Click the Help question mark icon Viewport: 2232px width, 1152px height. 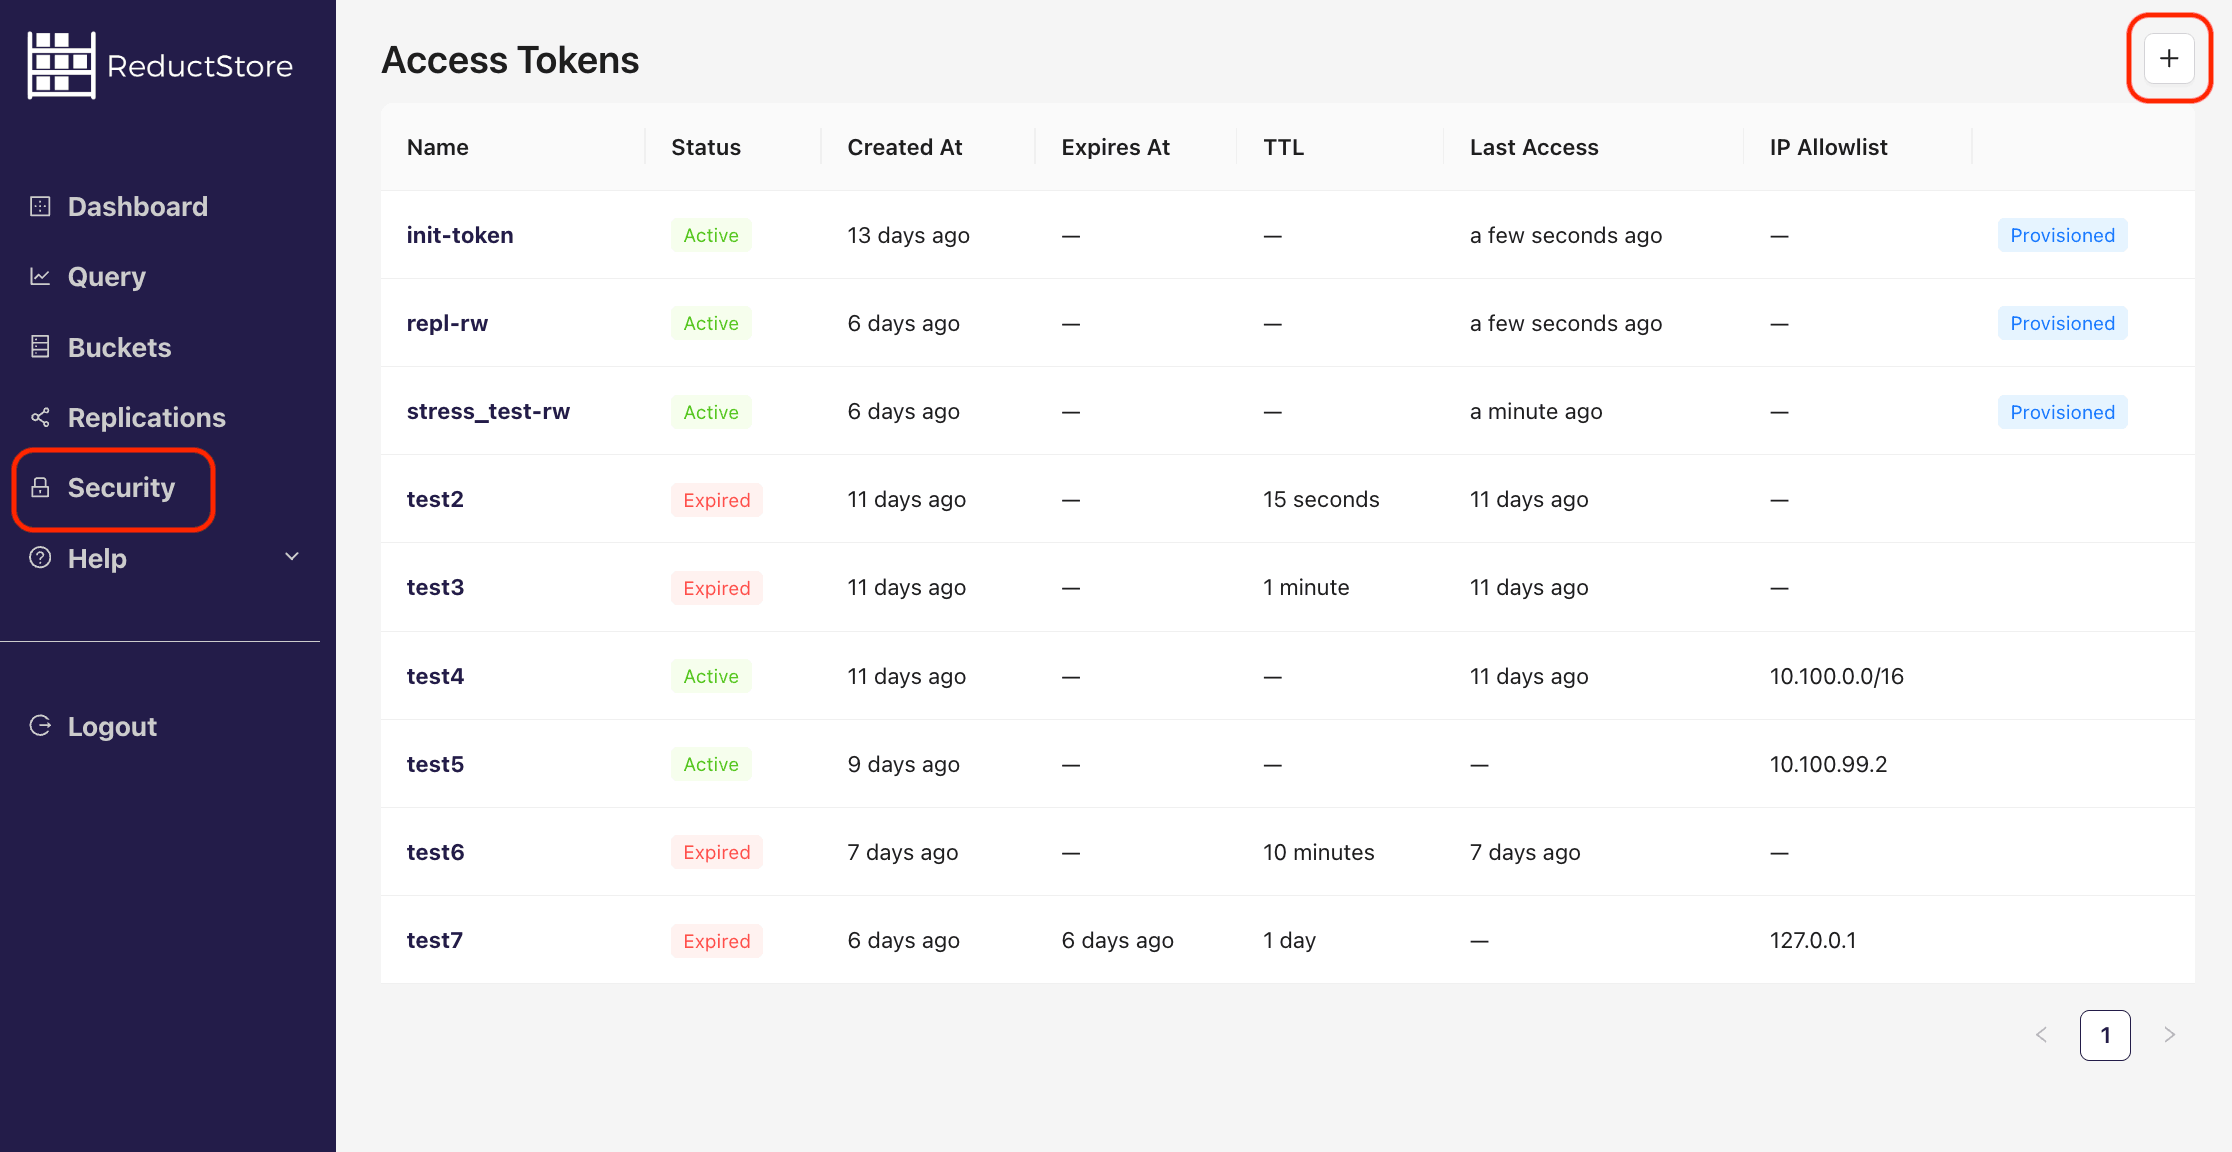(40, 558)
